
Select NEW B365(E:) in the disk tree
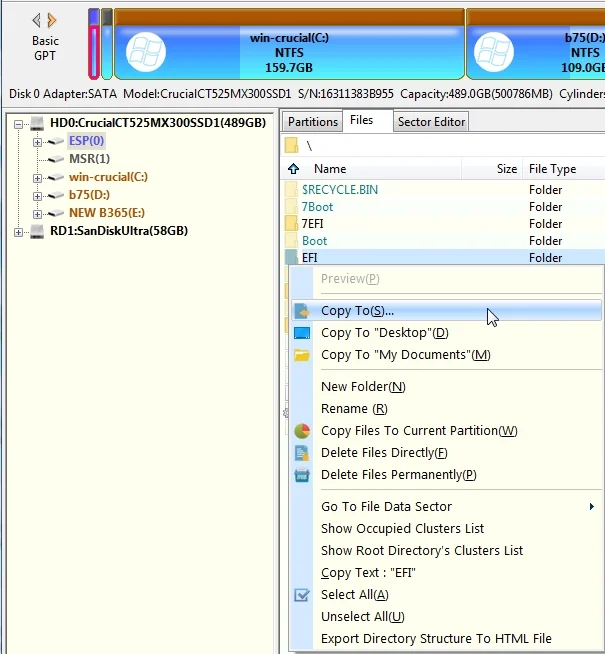point(107,213)
